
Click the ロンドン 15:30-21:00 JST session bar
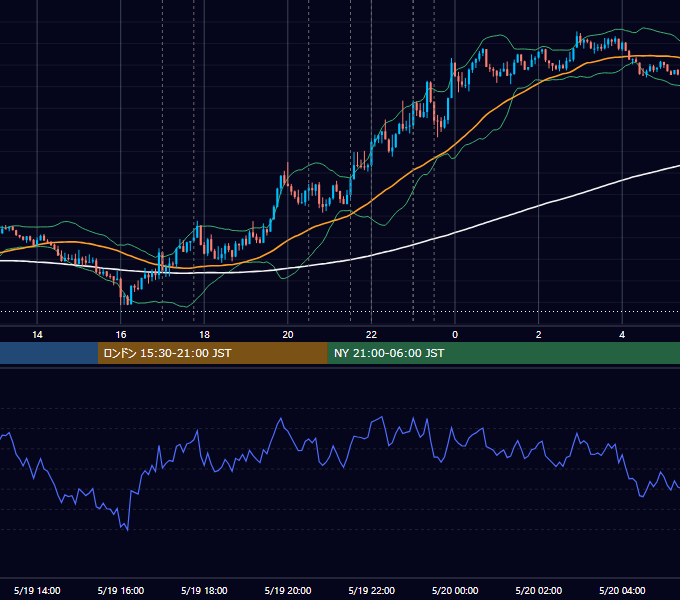(212, 353)
